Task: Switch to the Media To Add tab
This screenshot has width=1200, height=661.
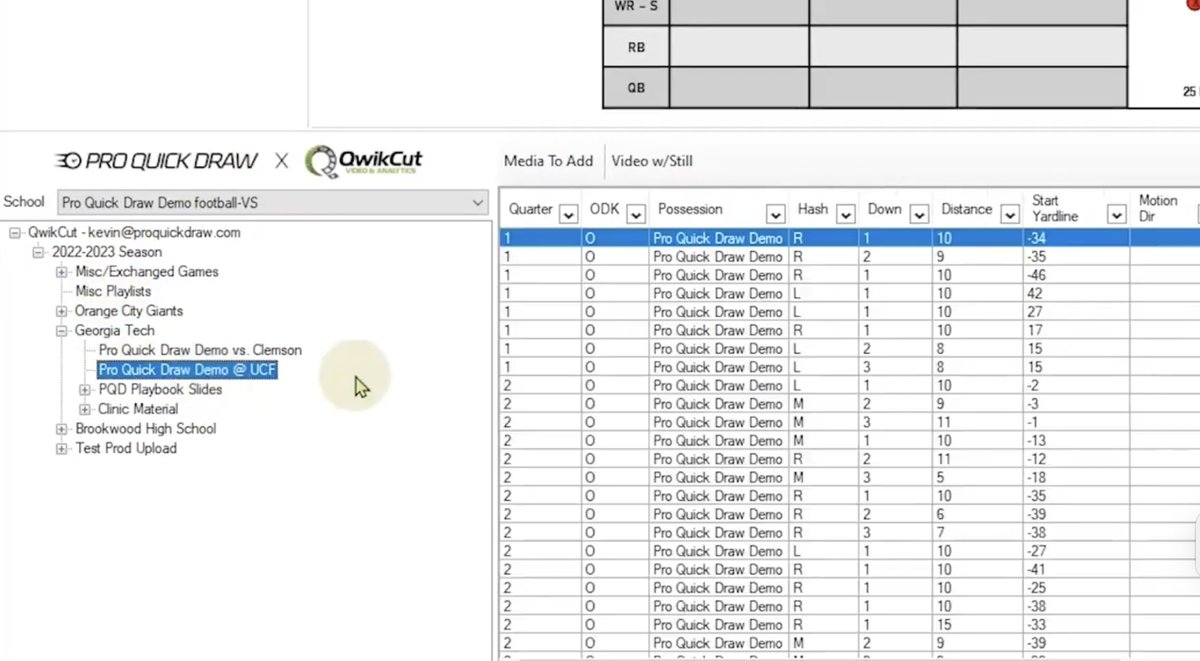Action: [x=548, y=160]
